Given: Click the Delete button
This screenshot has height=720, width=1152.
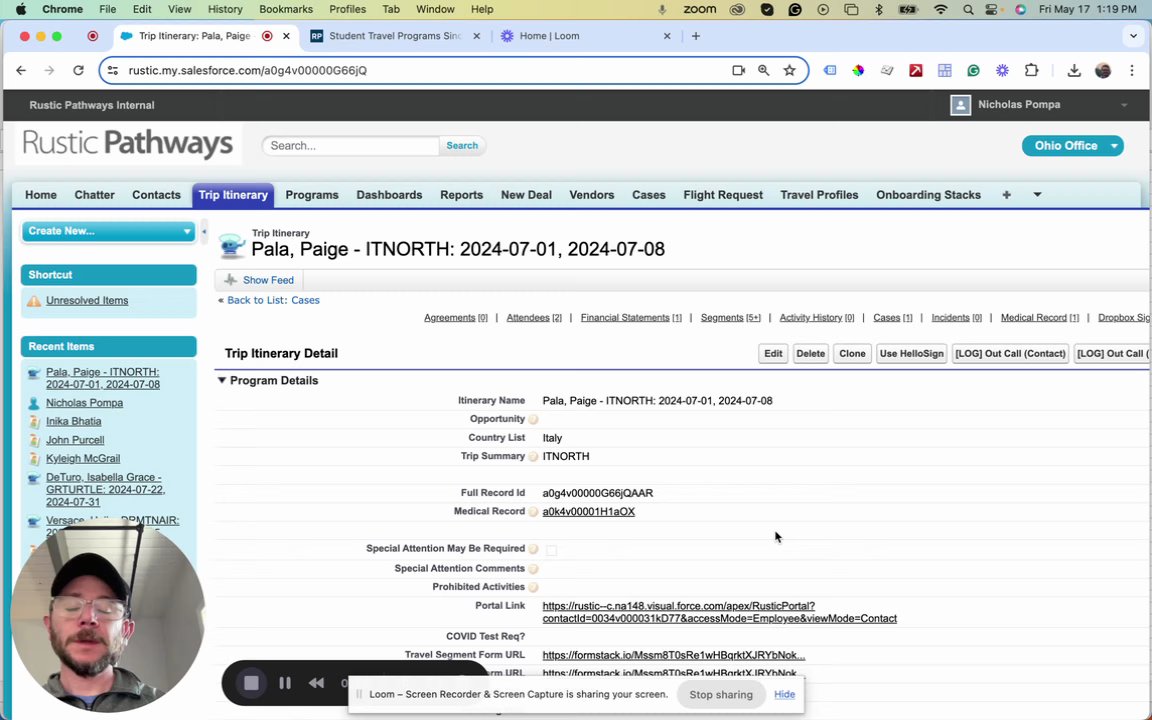Looking at the screenshot, I should point(810,353).
